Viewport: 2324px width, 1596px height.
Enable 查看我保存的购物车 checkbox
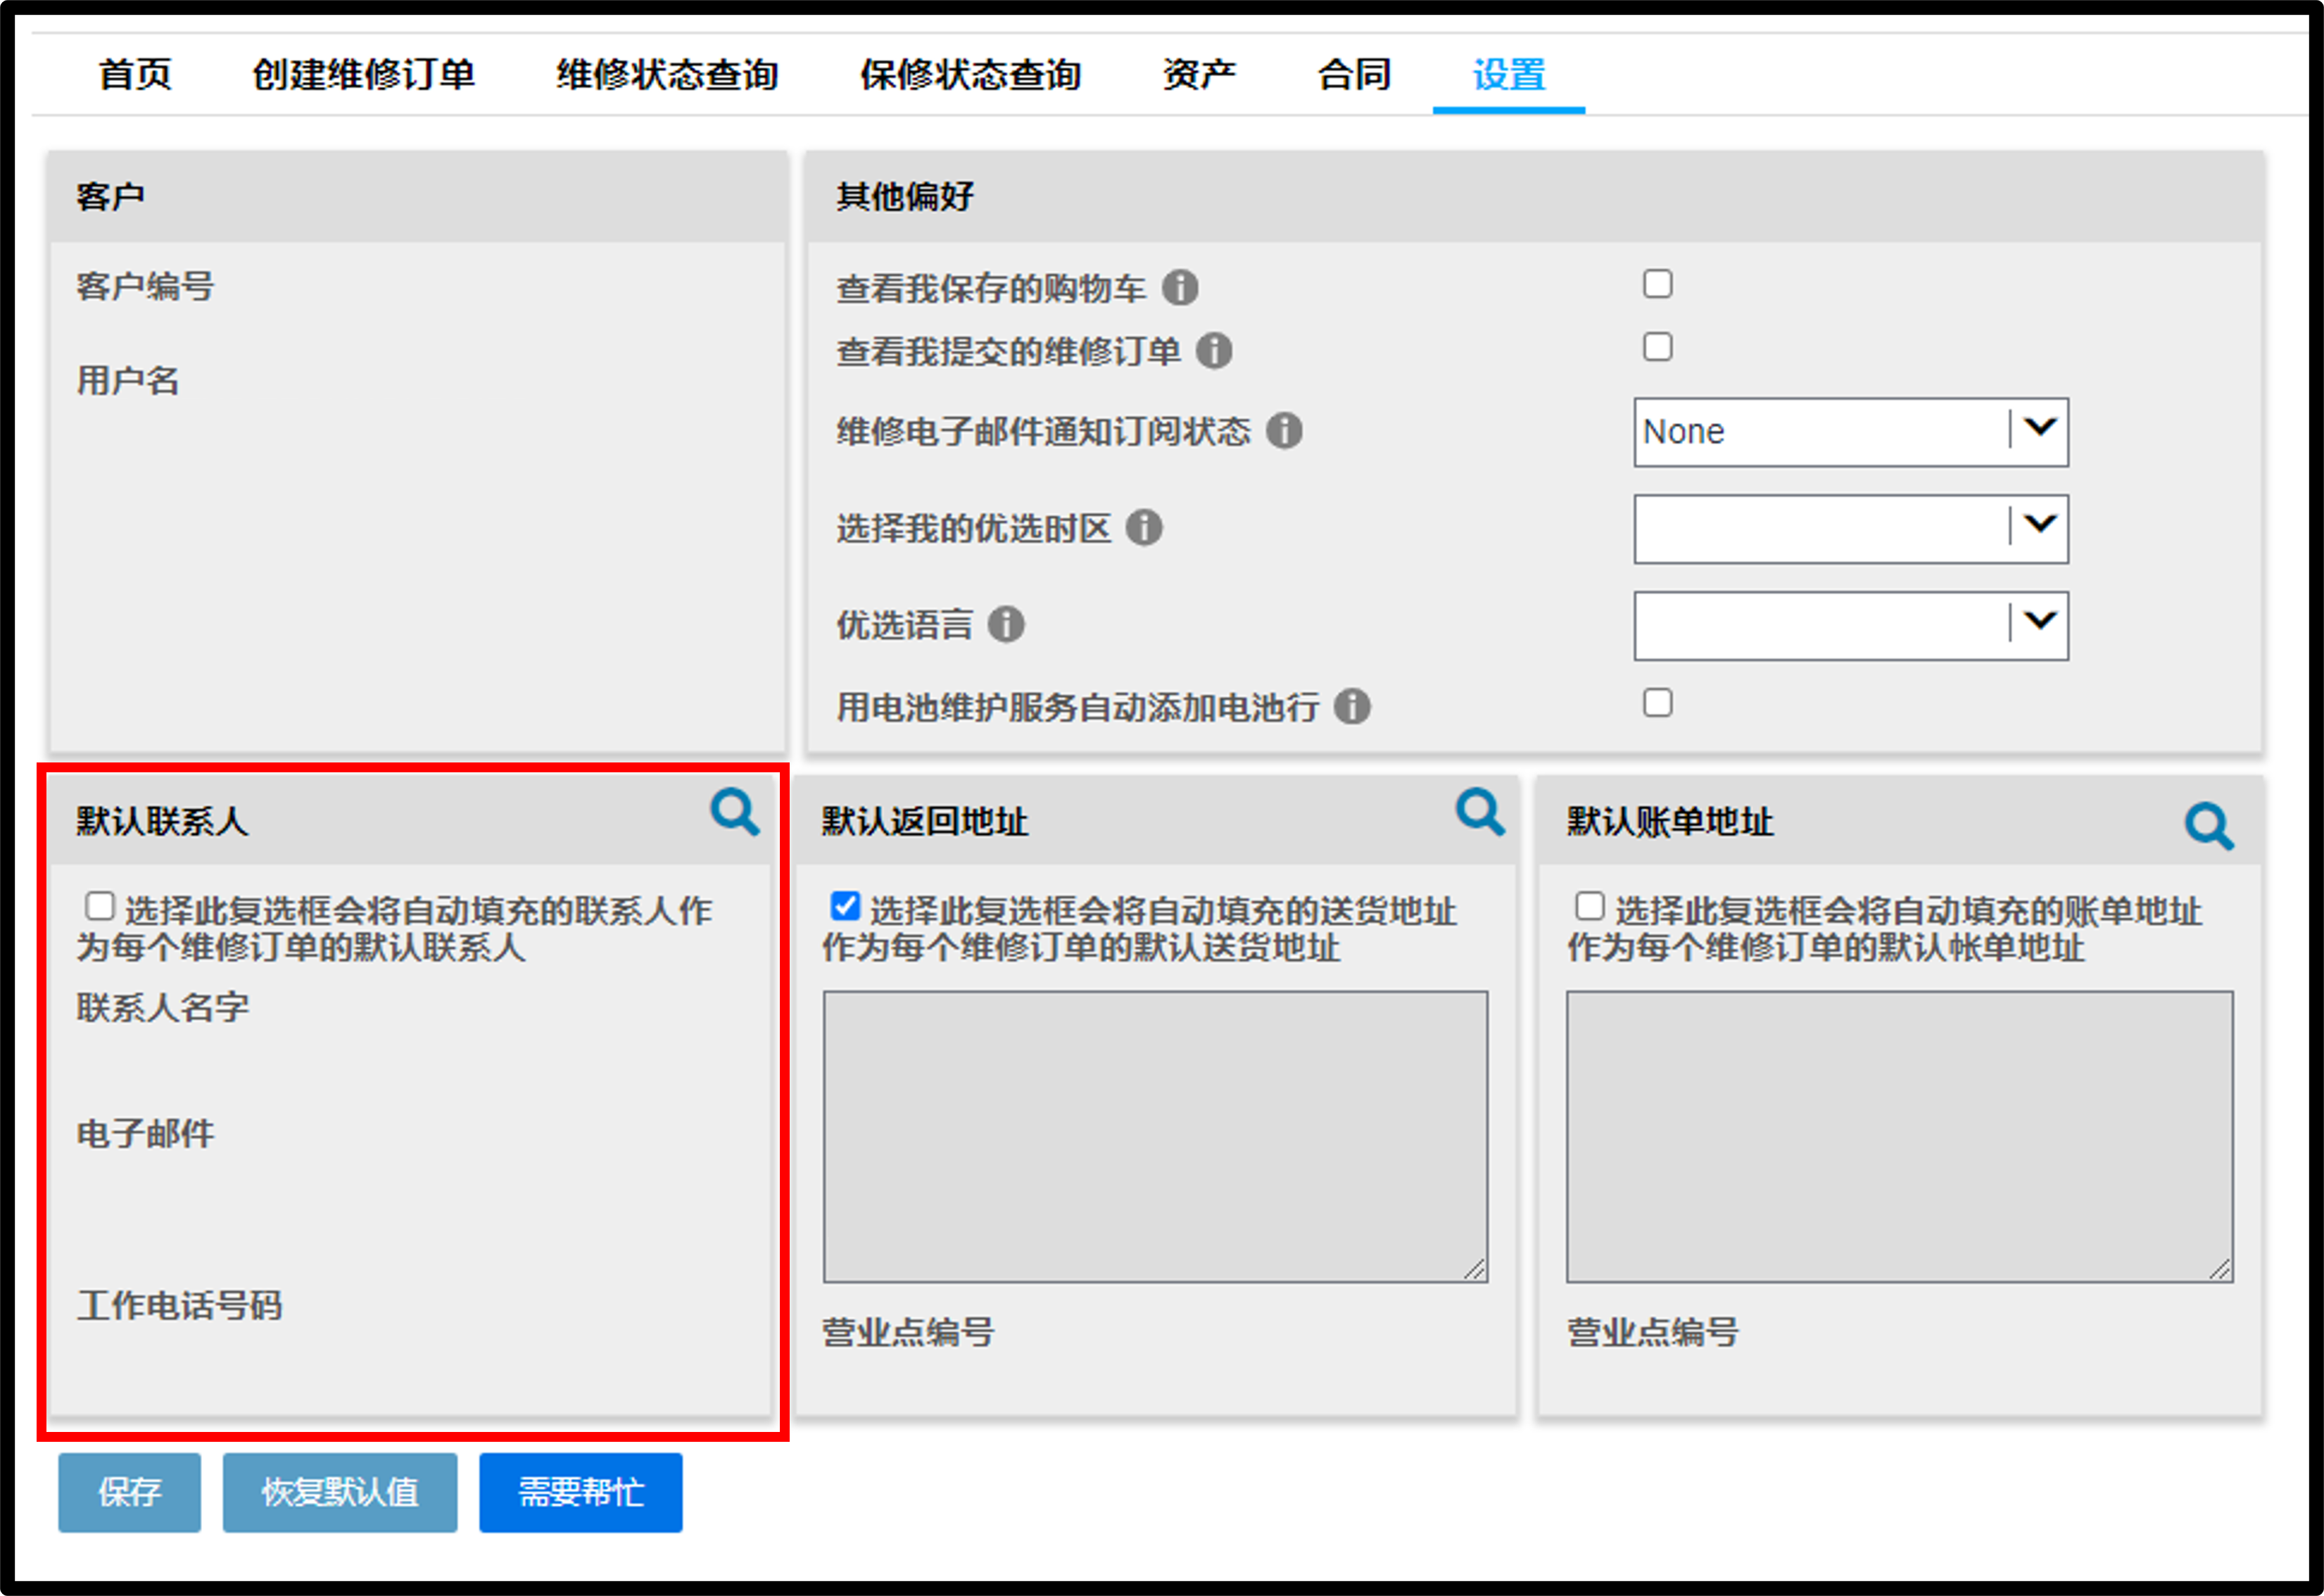coord(1658,284)
